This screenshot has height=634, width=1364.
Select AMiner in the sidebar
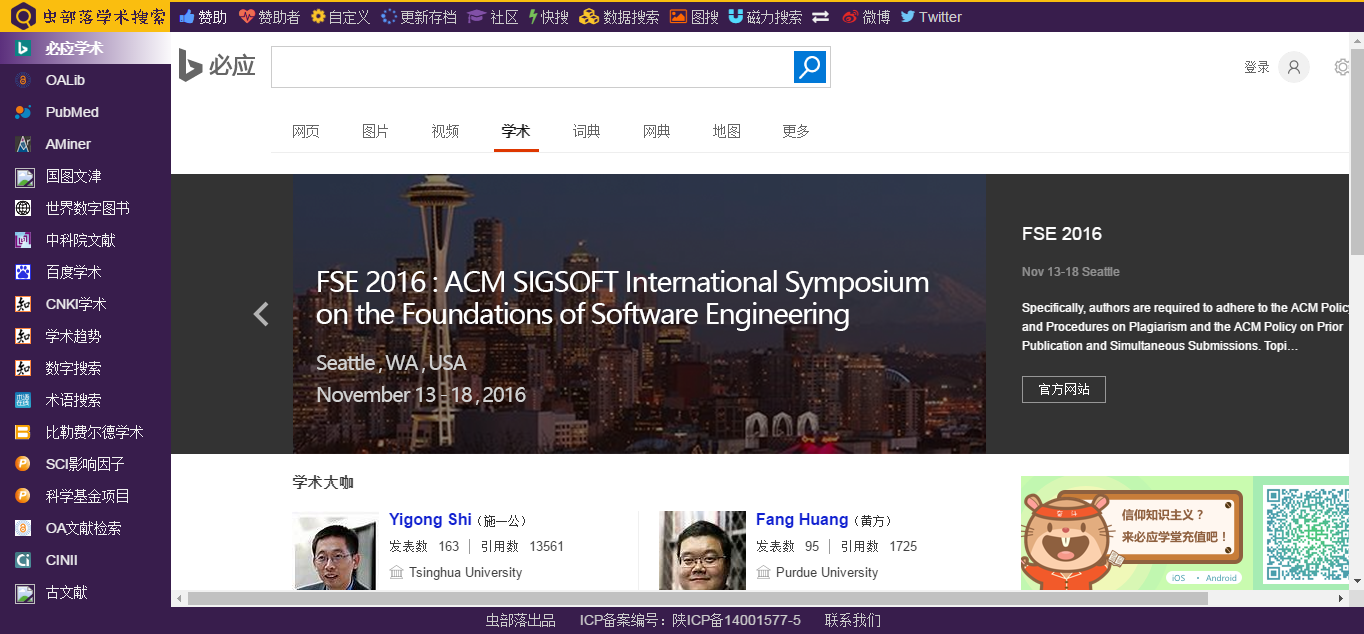click(85, 144)
